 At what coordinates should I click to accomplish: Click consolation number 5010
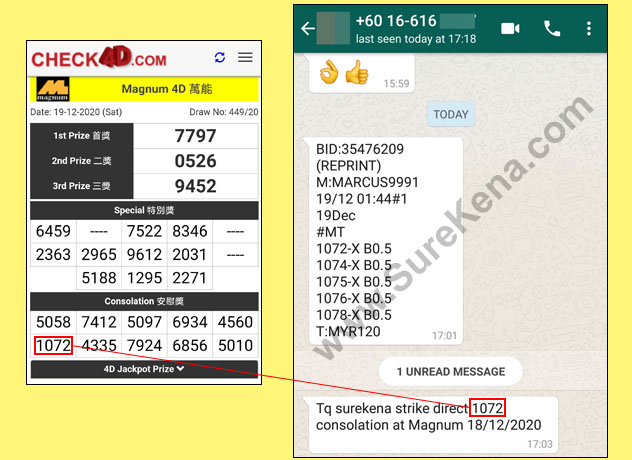click(235, 346)
